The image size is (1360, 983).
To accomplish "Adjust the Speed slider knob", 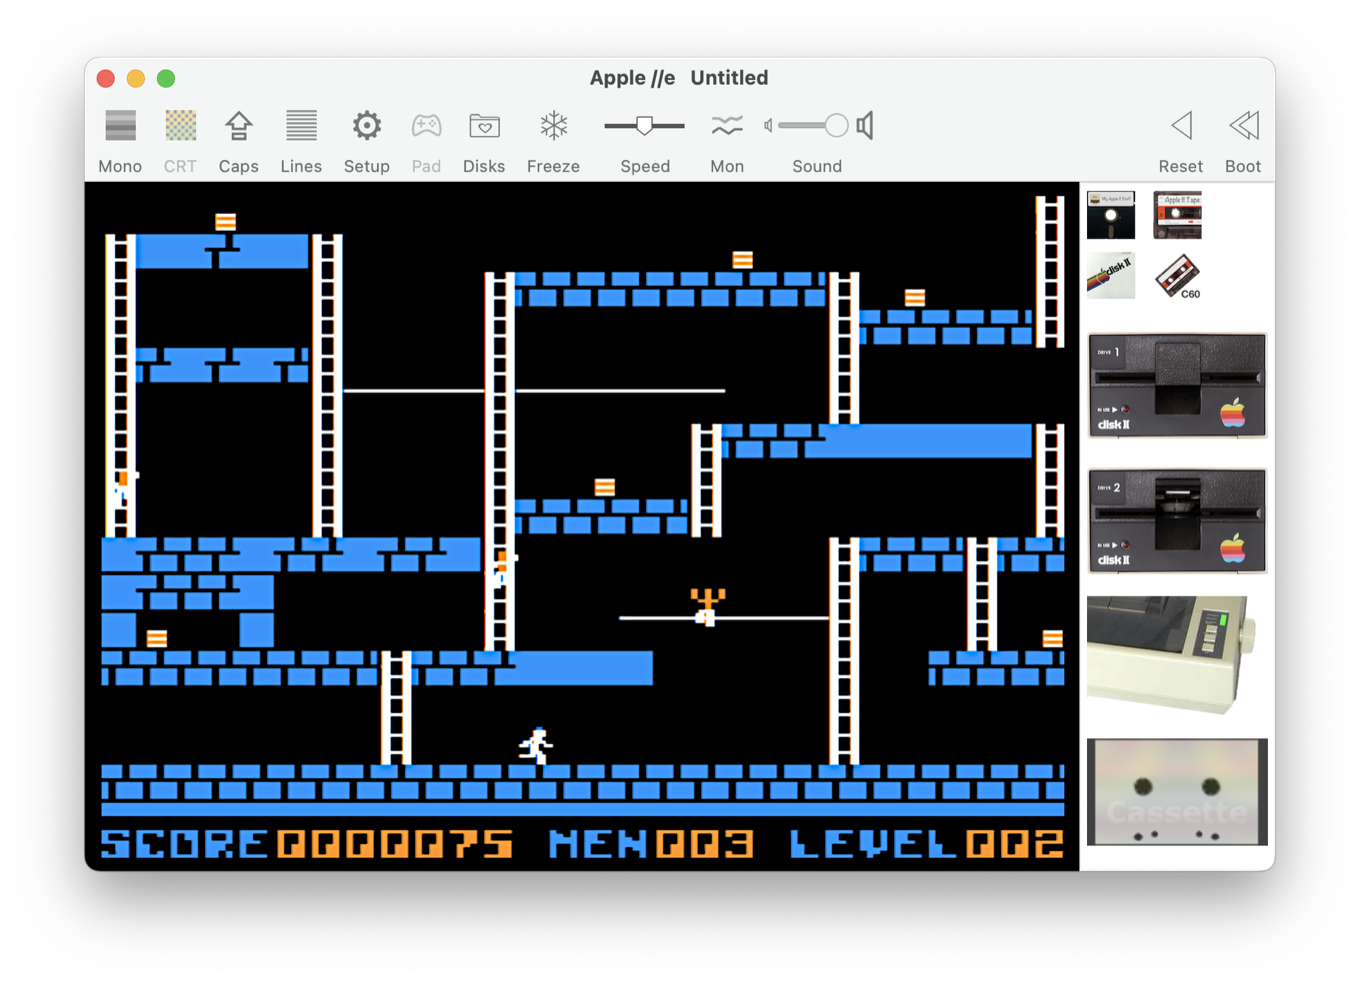I will pos(645,126).
